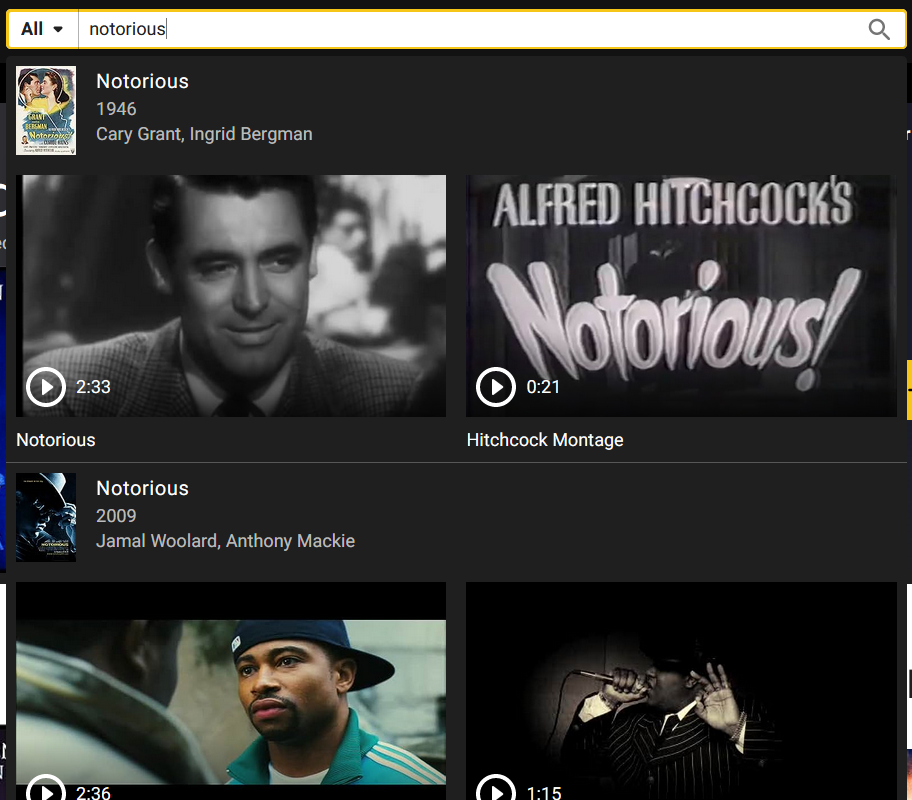Open the Notorious 2009 poster thumbnail
Viewport: 912px width, 800px height.
click(46, 517)
